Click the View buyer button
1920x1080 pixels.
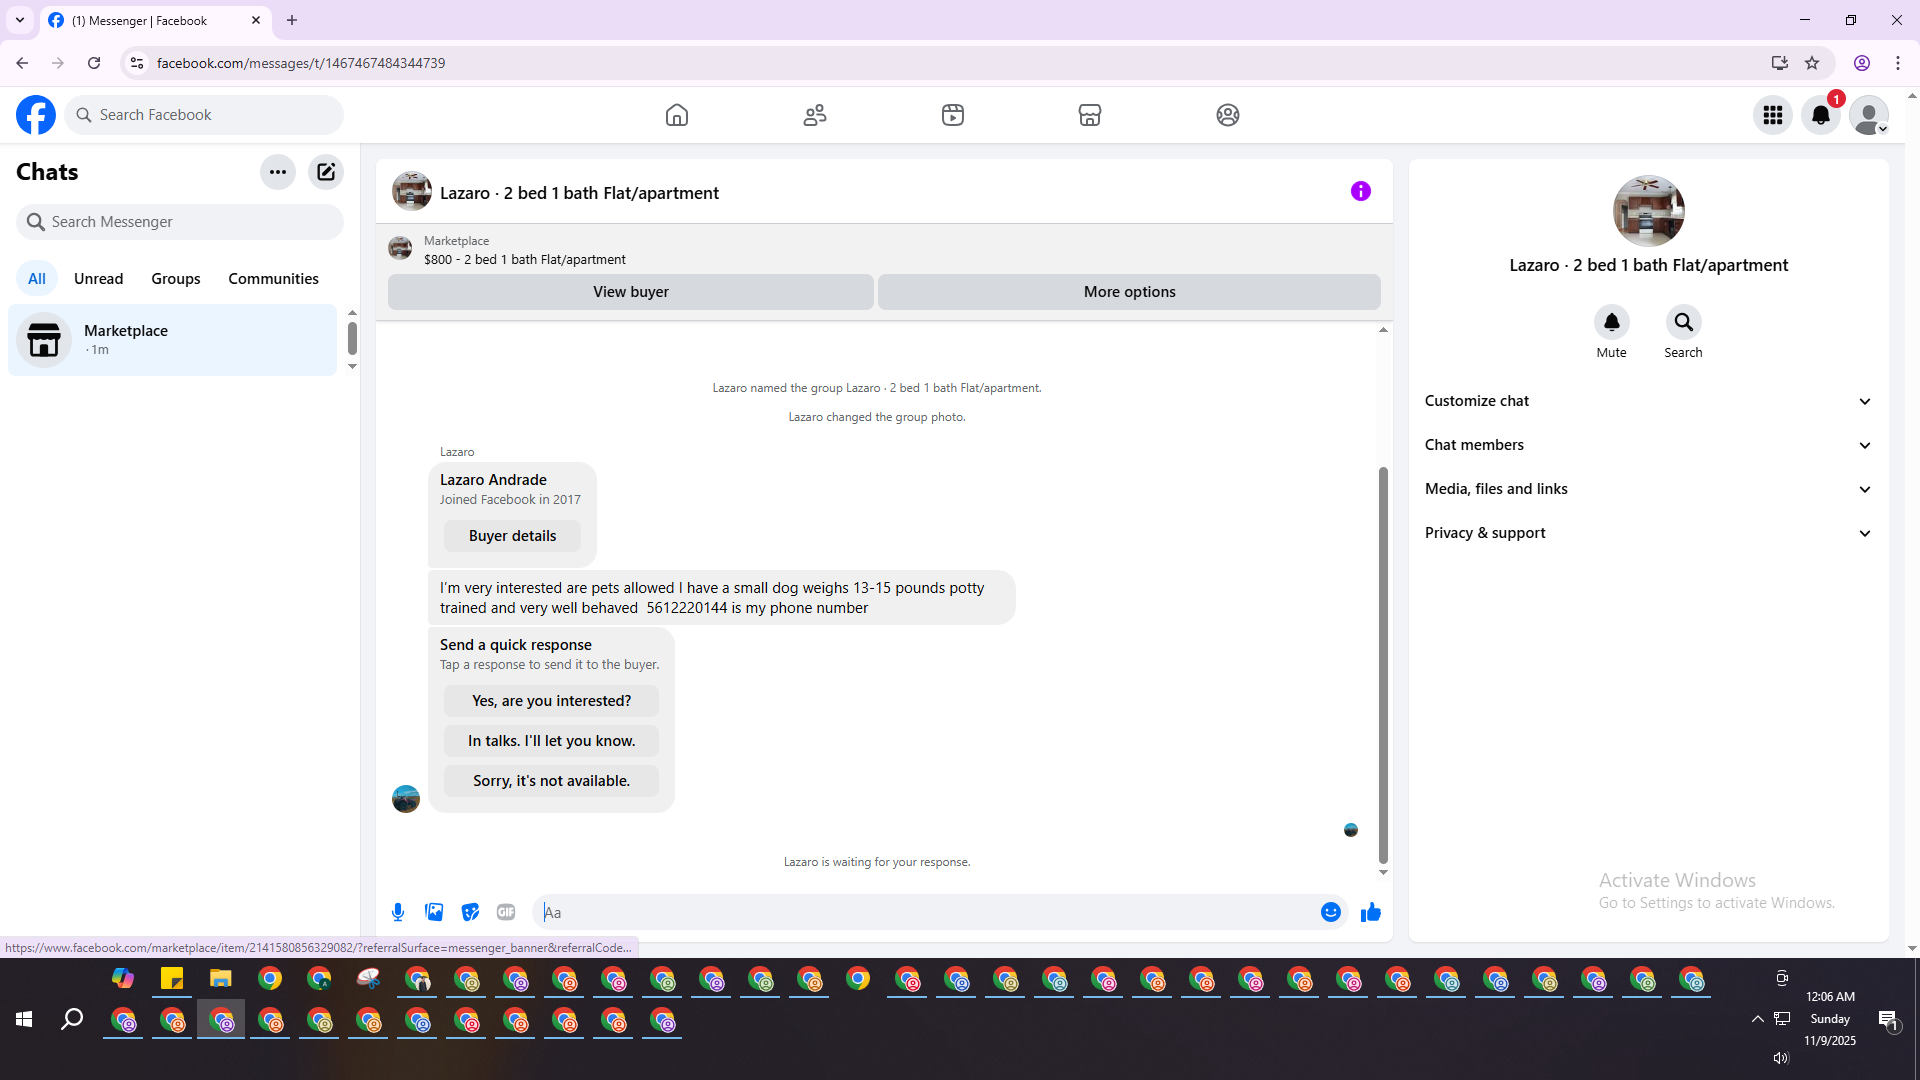pyautogui.click(x=630, y=292)
